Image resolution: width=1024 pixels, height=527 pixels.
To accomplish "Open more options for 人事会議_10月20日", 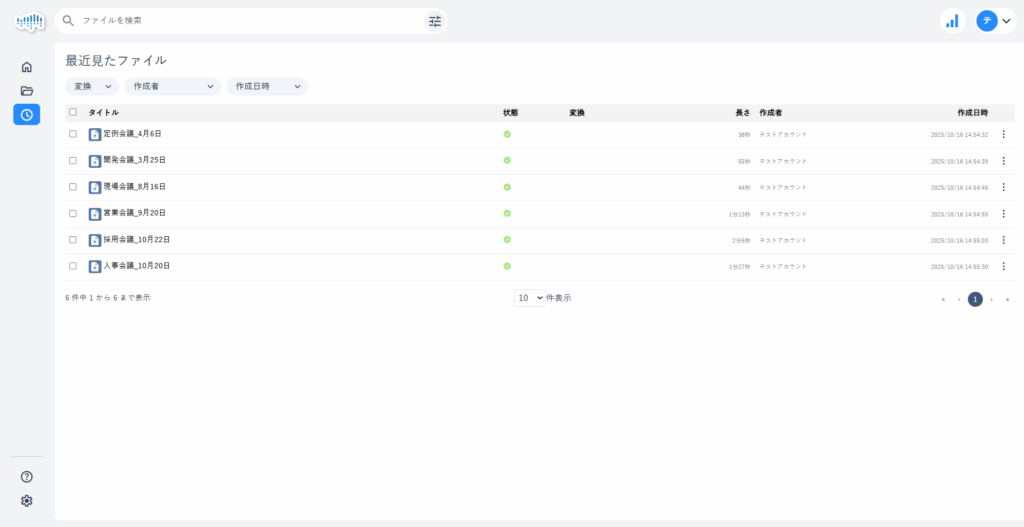I will 1003,267.
